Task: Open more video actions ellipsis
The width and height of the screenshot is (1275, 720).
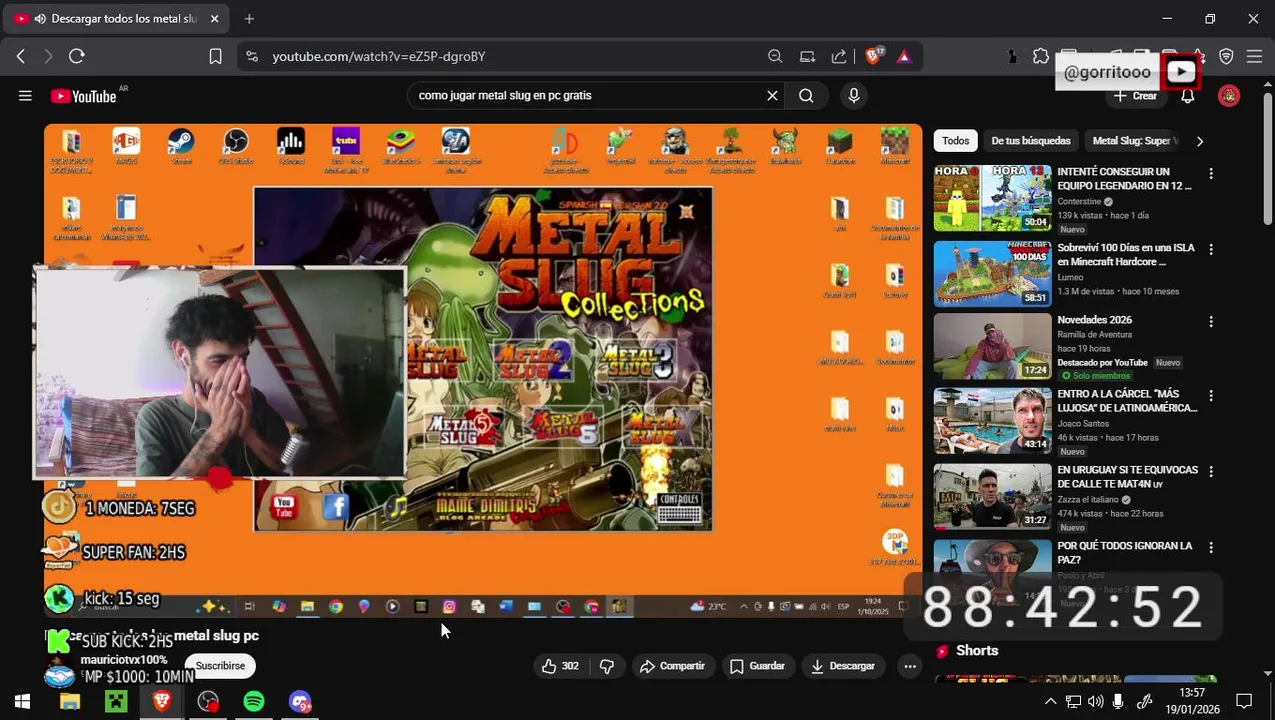Action: [909, 666]
